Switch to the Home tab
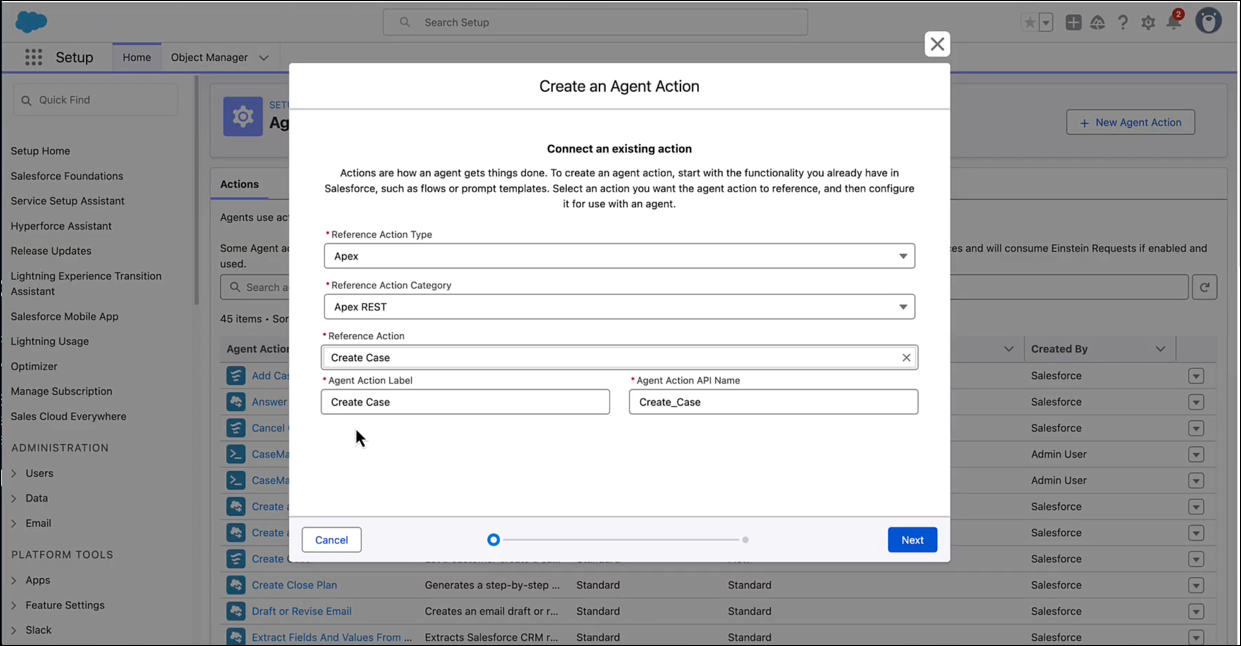The width and height of the screenshot is (1241, 646). point(137,58)
